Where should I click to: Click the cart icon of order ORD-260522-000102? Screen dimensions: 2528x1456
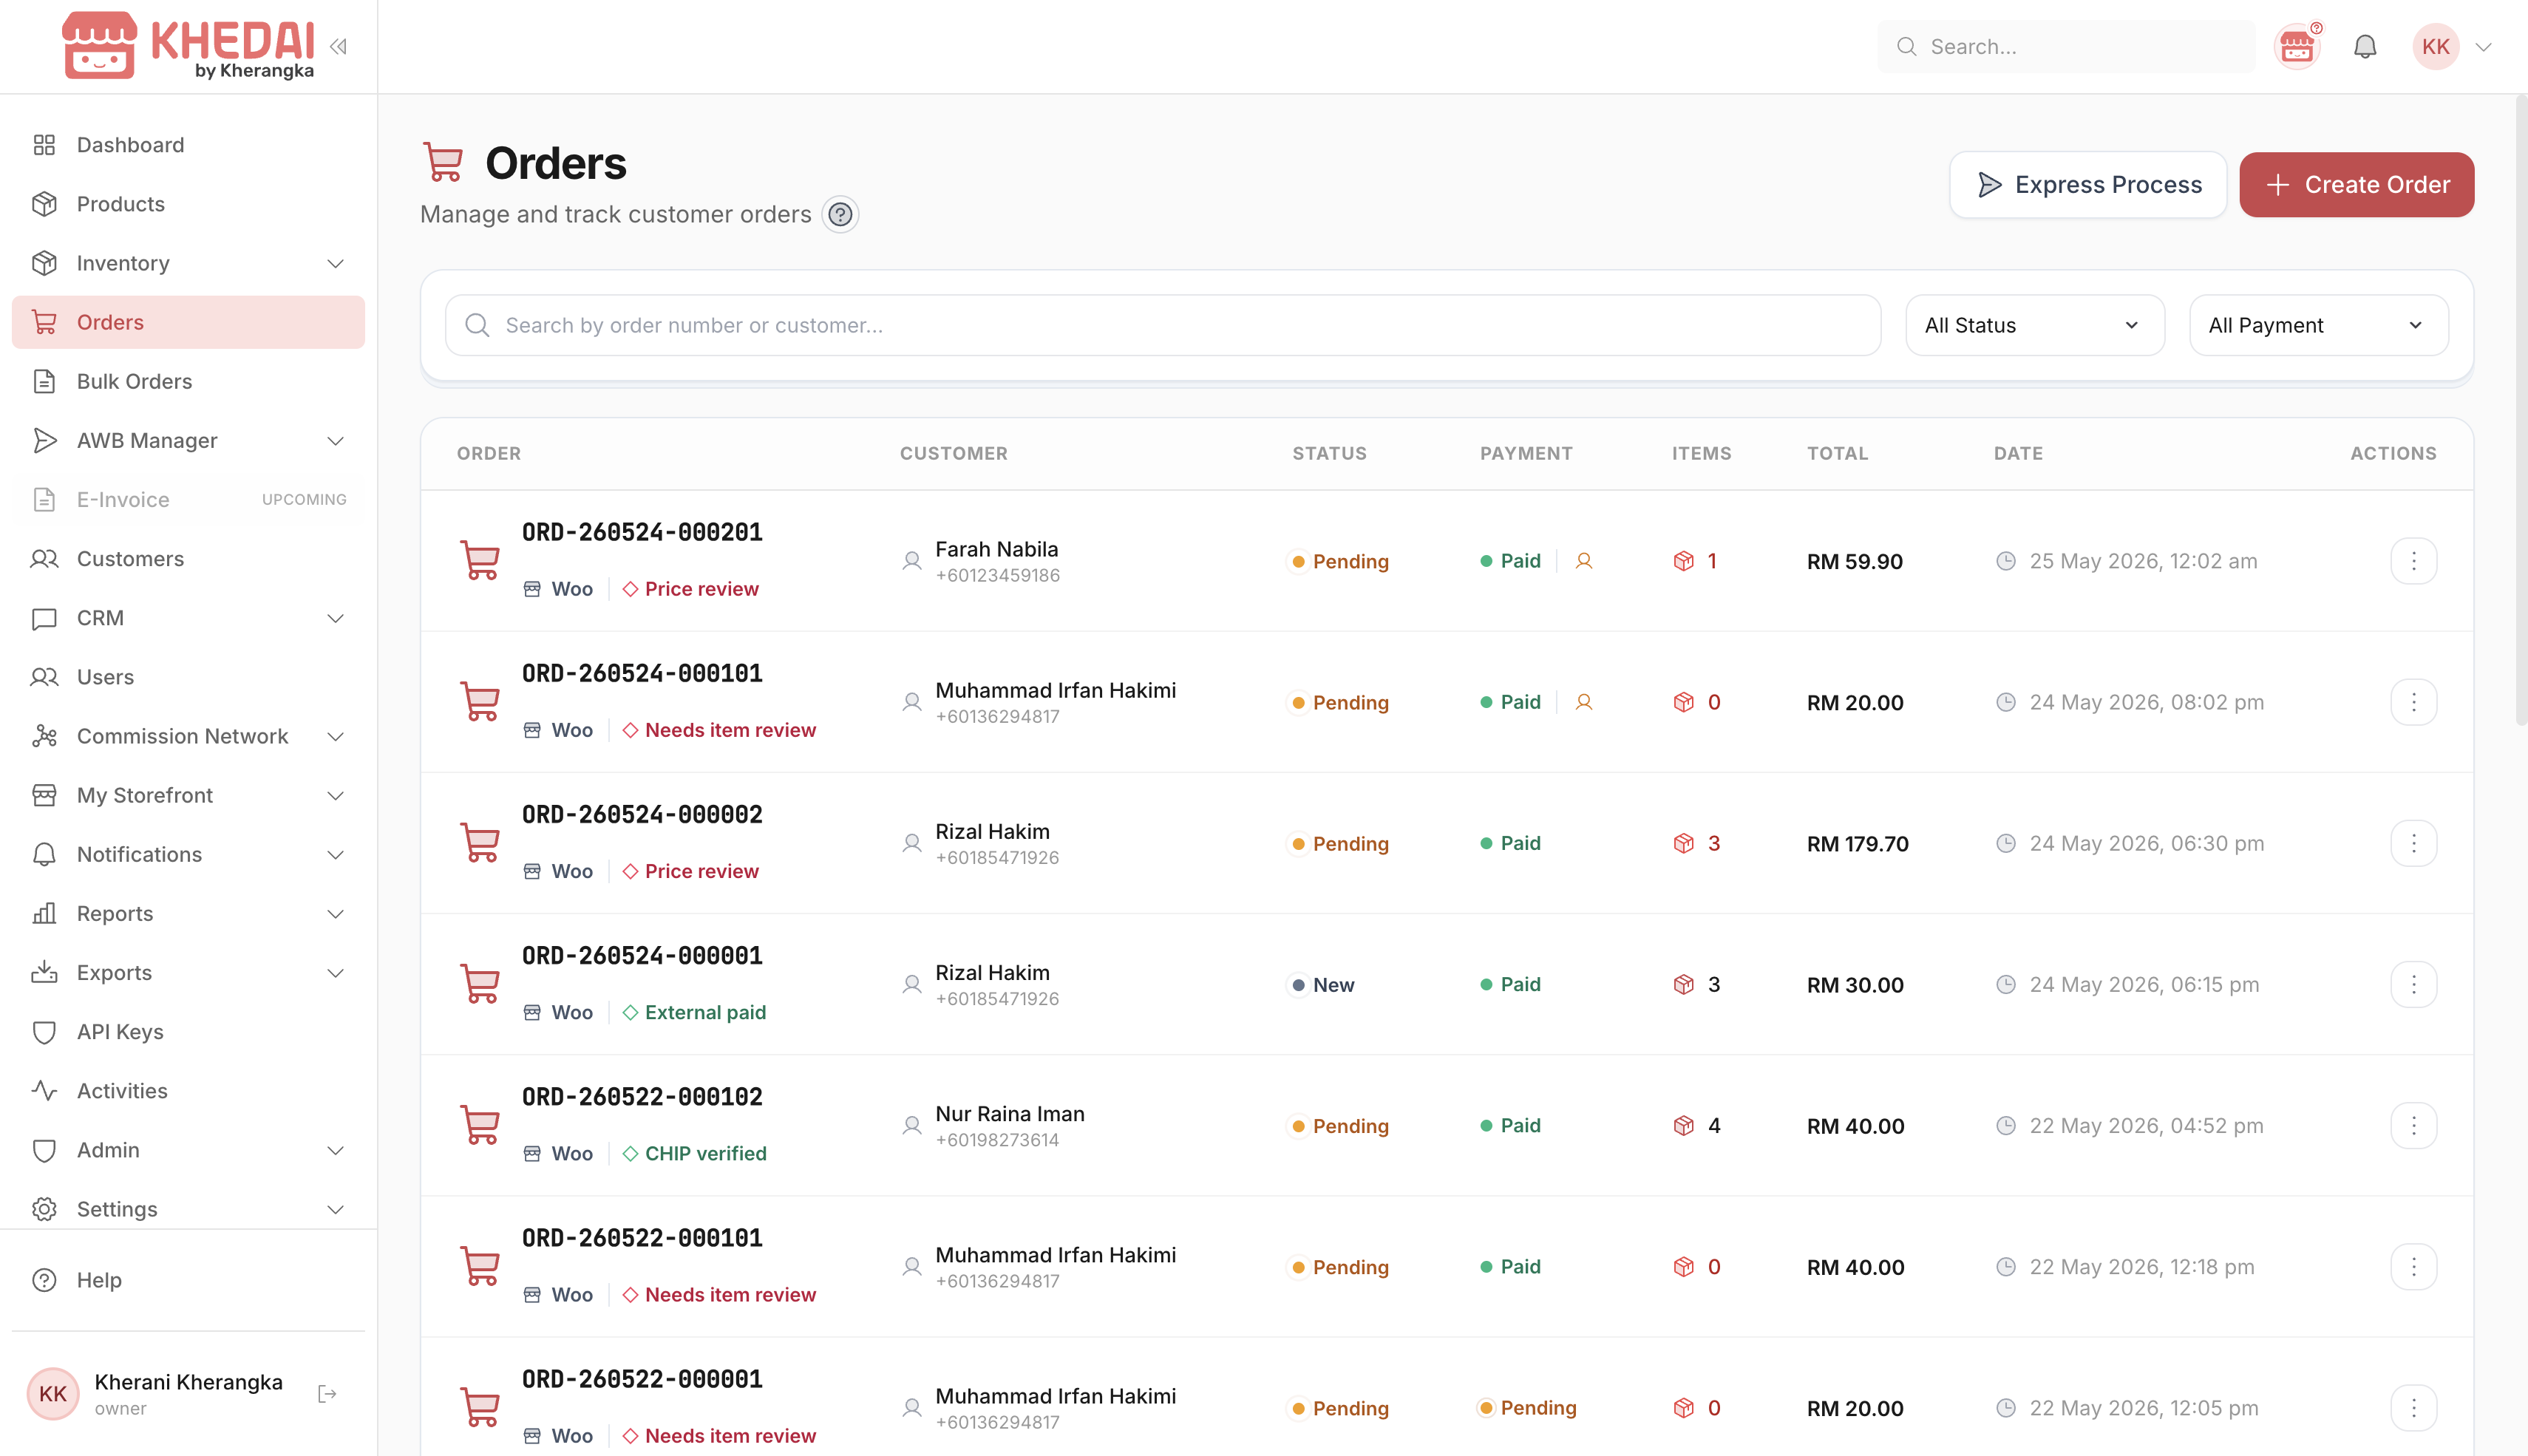[x=480, y=1125]
